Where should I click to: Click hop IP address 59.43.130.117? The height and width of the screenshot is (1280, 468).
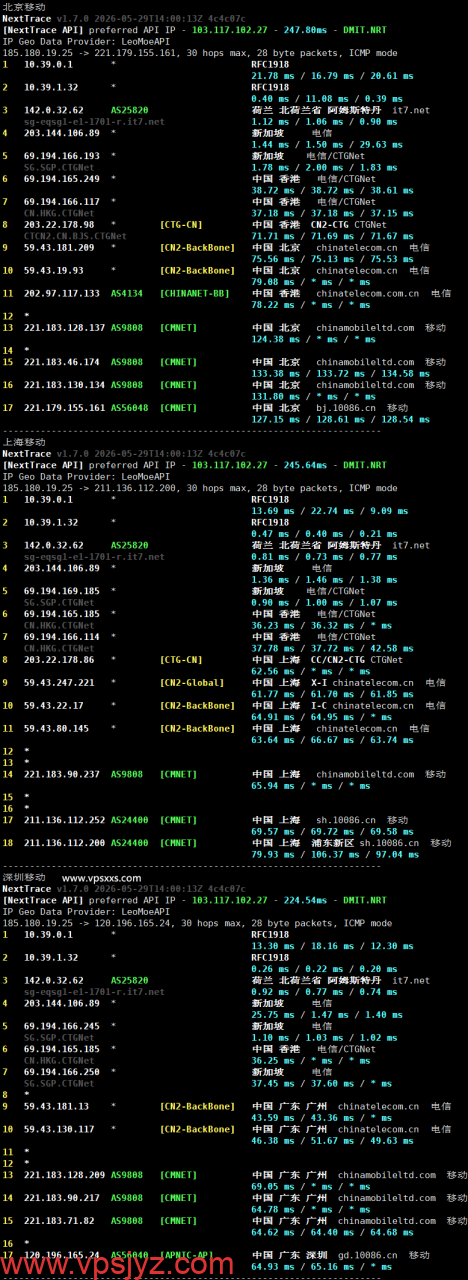[59, 1129]
